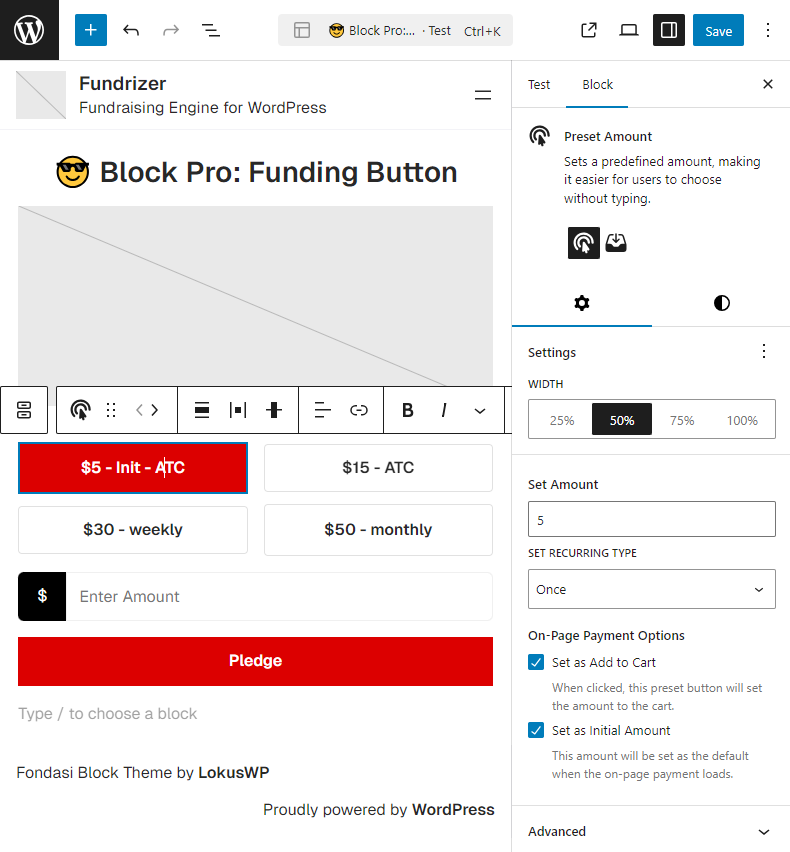Click the link icon in block toolbar
Image resolution: width=790 pixels, height=852 pixels.
tap(359, 410)
